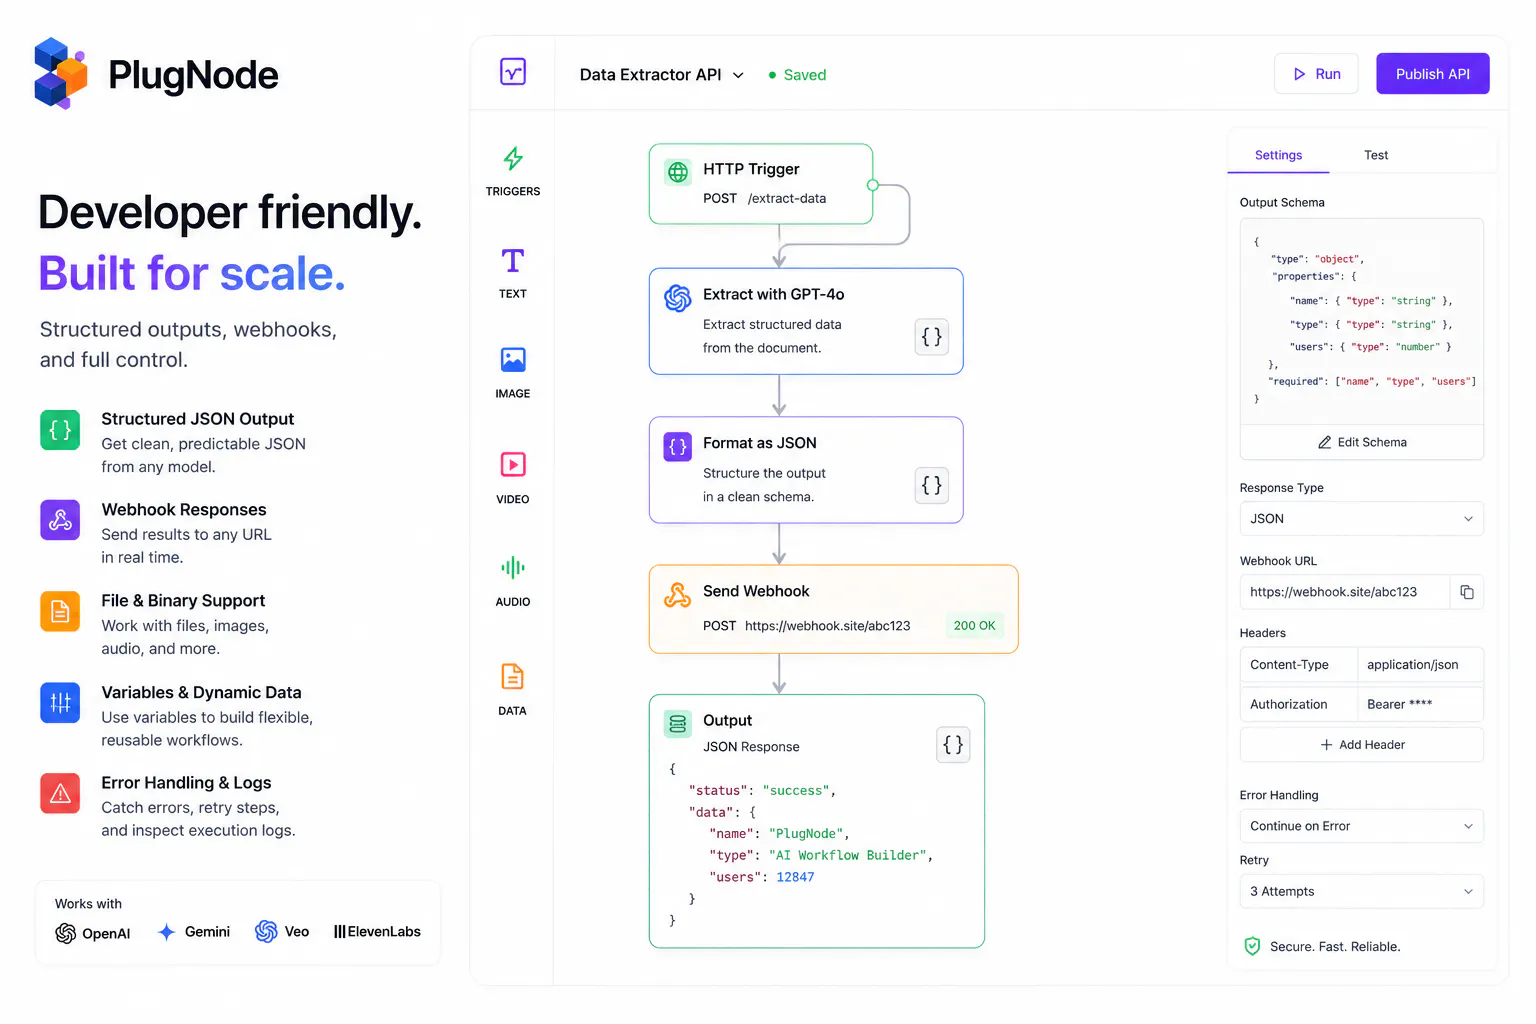Edit the Bearer token value

[1420, 704]
